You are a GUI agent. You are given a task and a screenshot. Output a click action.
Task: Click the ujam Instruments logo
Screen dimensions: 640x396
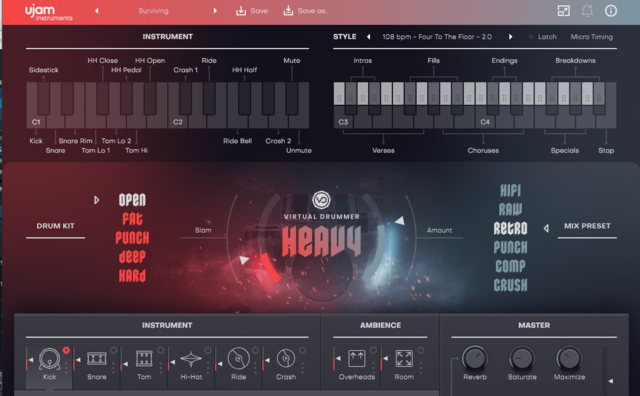pos(48,12)
